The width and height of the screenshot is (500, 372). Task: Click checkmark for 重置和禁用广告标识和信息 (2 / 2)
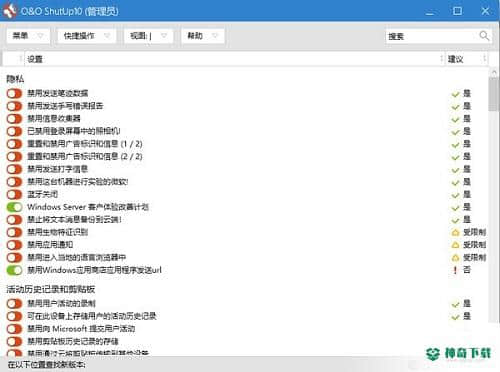click(x=455, y=157)
